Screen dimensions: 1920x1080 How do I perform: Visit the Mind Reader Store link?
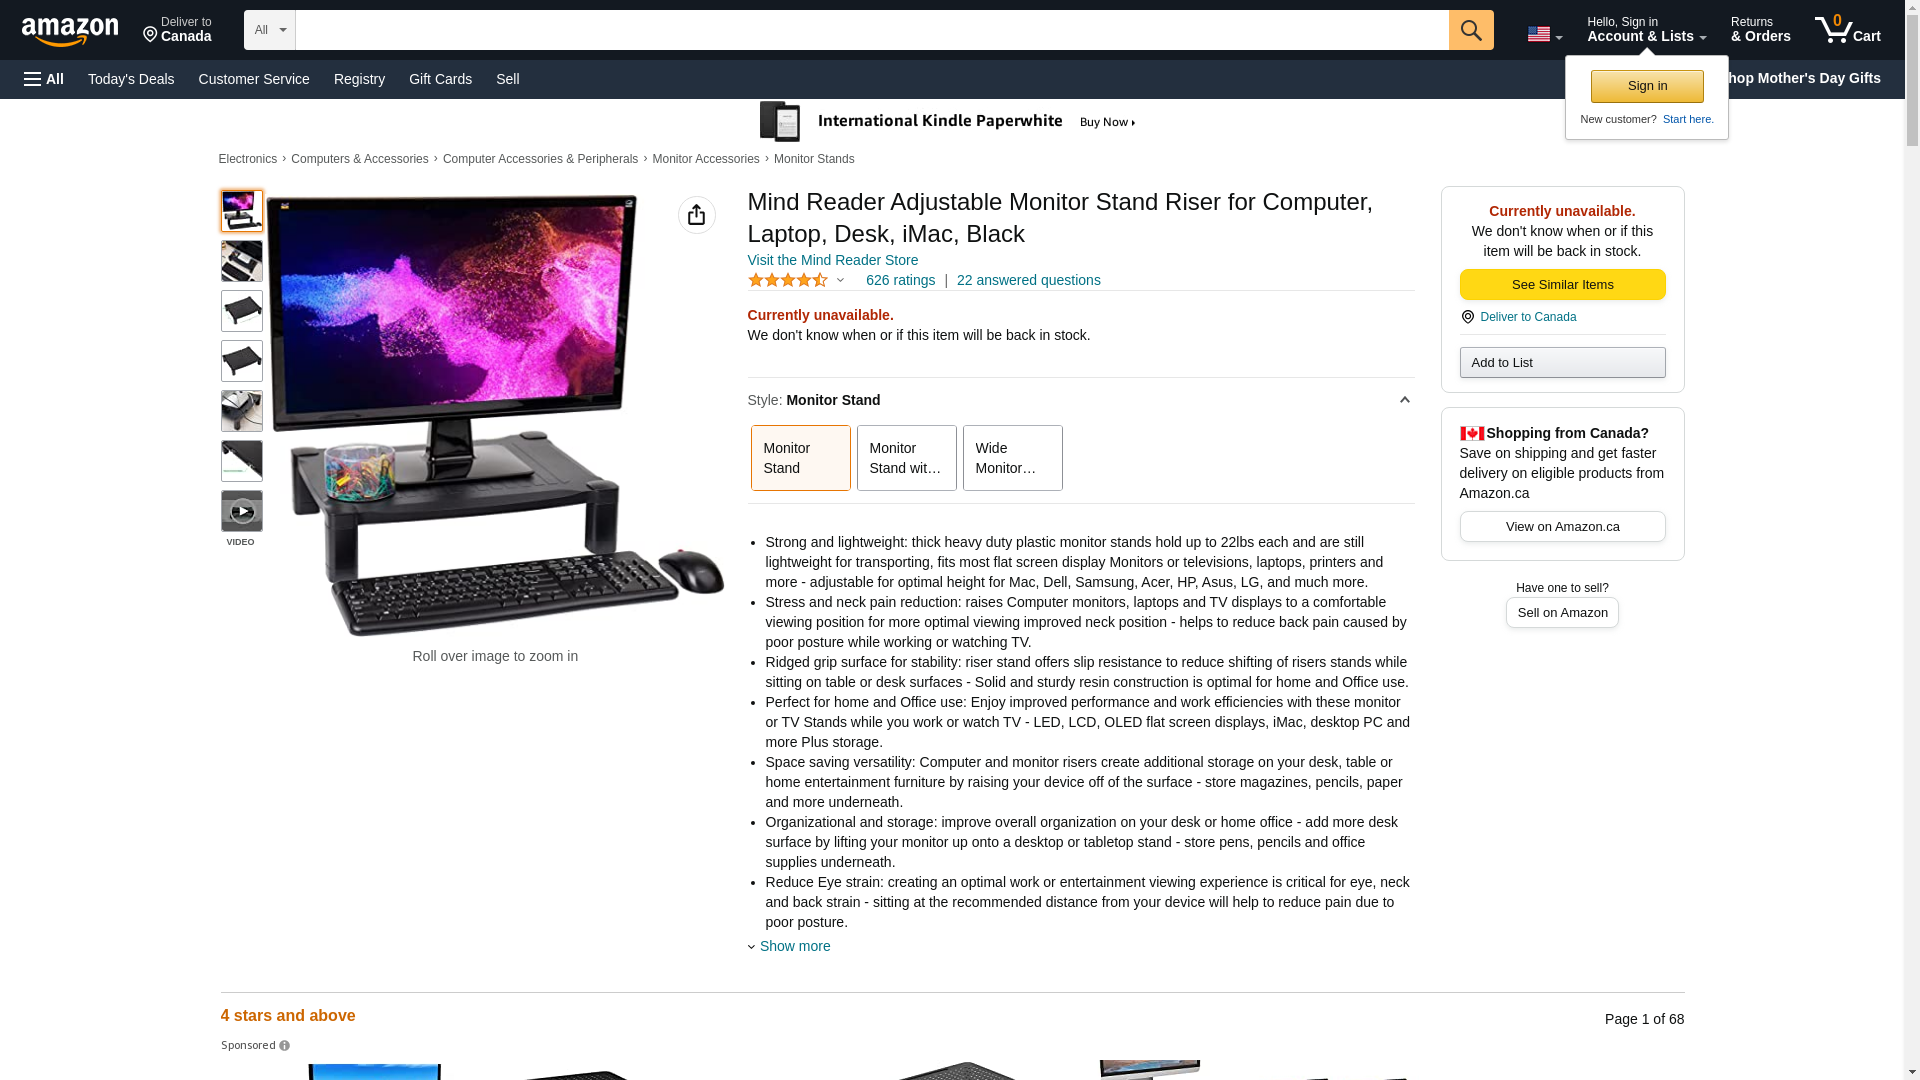(x=833, y=260)
